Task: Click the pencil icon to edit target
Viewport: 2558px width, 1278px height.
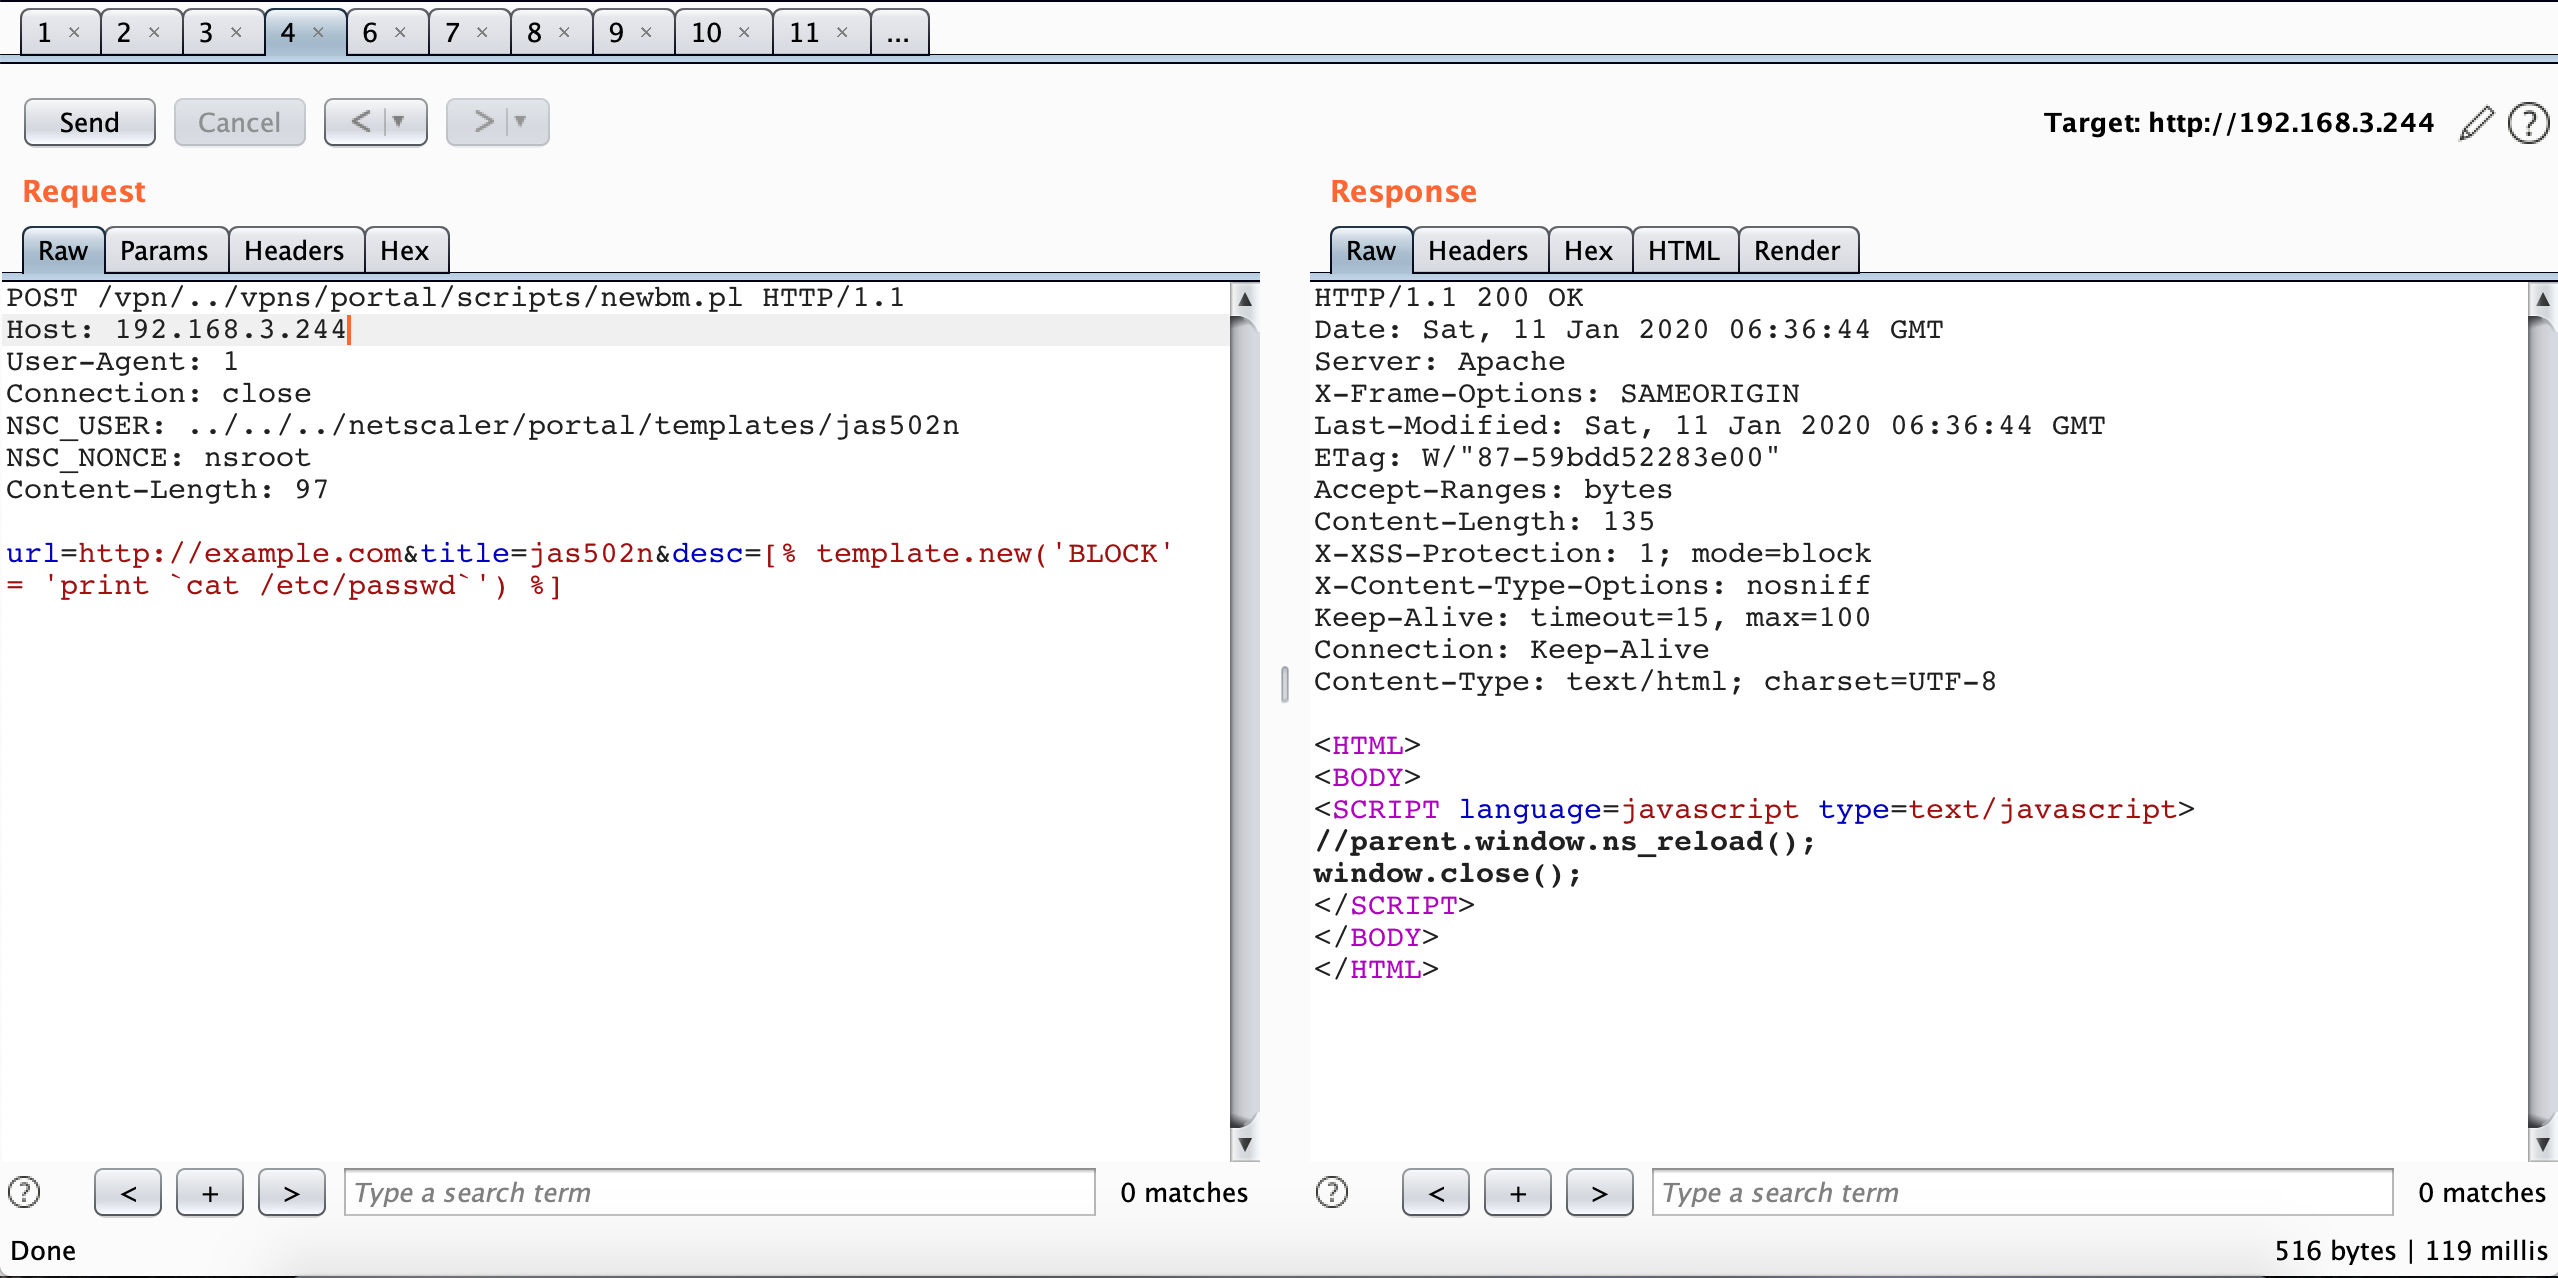Action: pos(2475,123)
